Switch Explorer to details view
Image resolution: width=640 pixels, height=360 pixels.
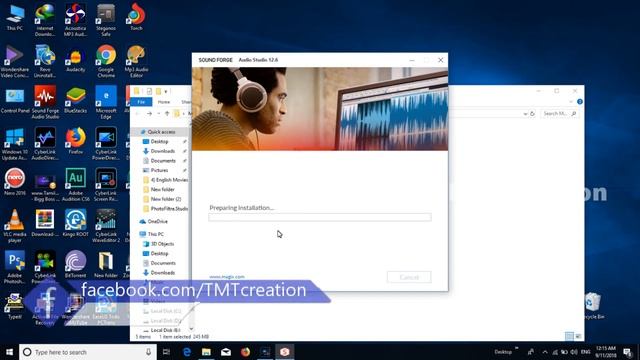pos(569,336)
